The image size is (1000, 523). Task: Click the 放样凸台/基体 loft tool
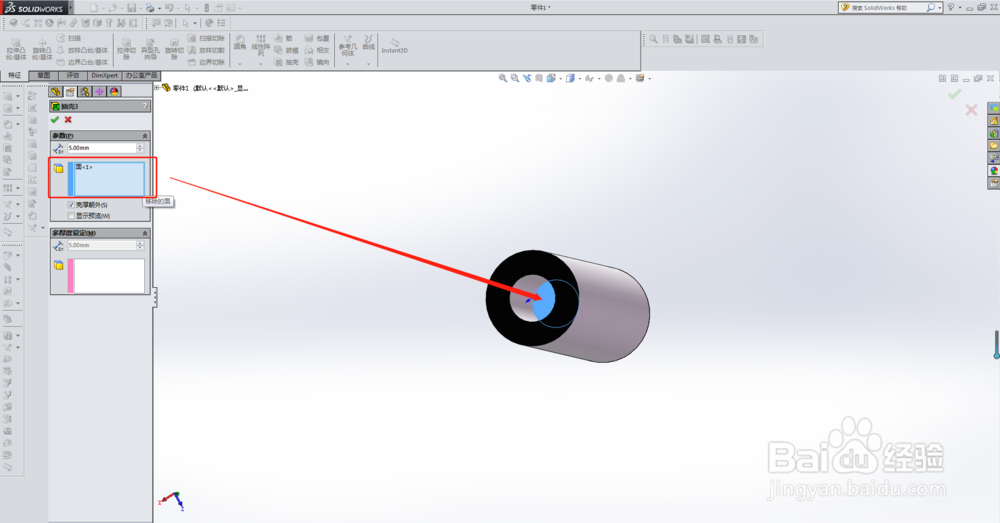click(82, 50)
